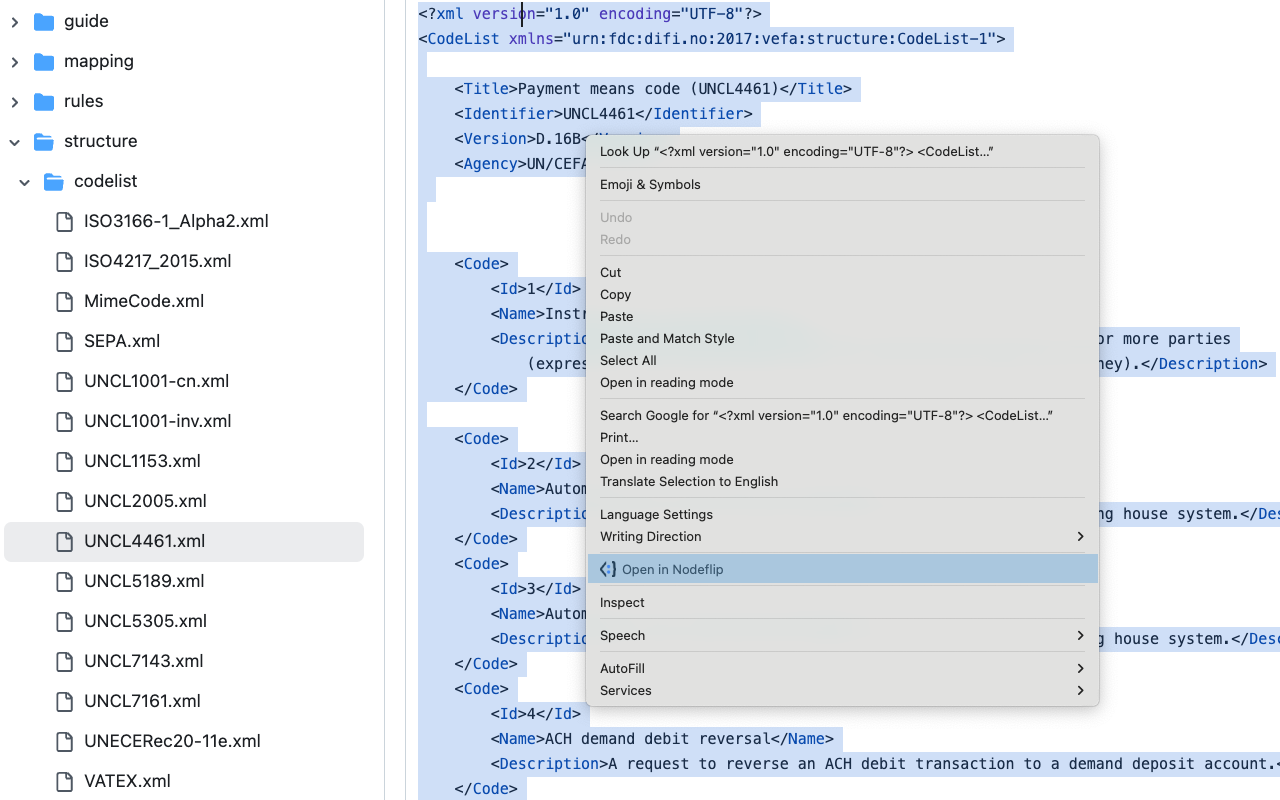Click the structure folder icon
The image size is (1280, 800).
click(x=44, y=141)
